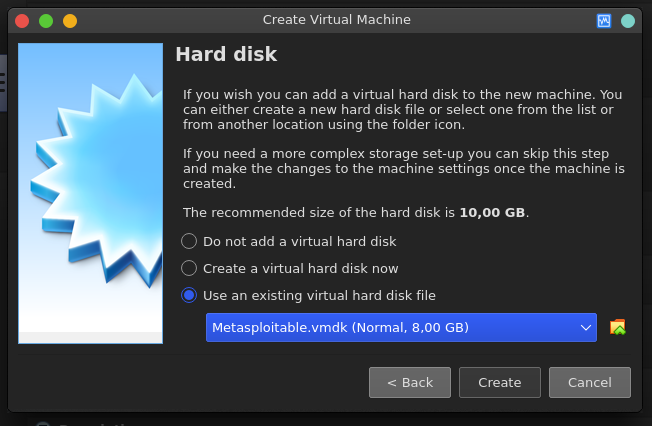652x426 pixels.
Task: Open the folder icon to choose a disk file
Action: (x=617, y=327)
